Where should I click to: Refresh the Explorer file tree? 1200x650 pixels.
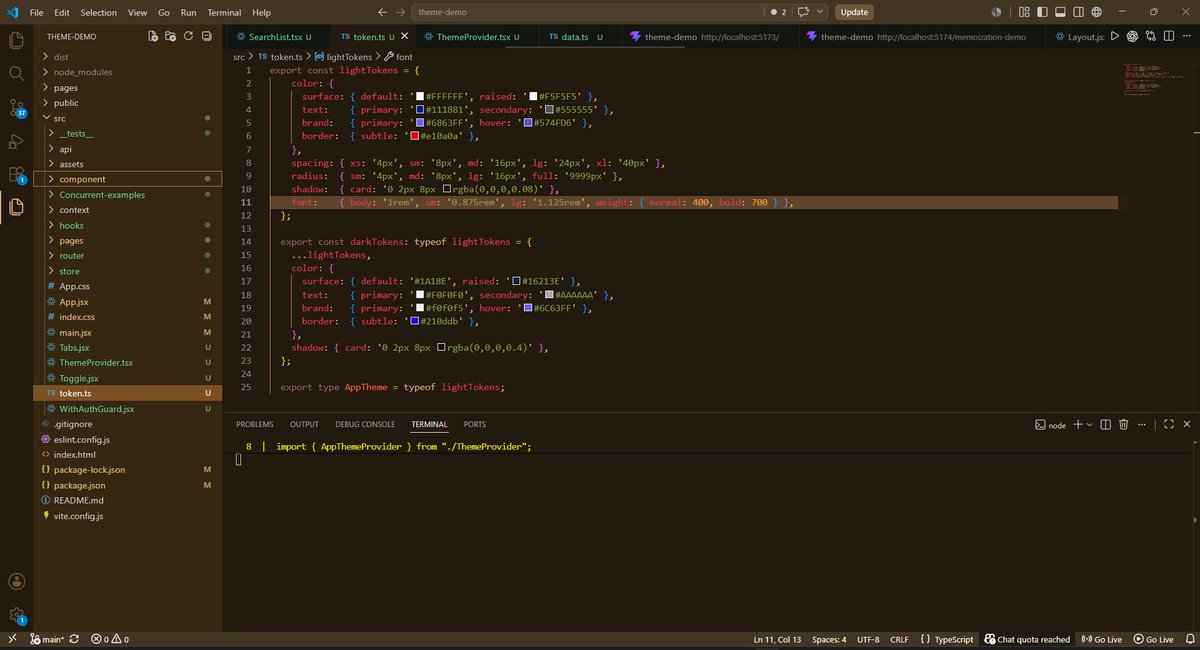point(188,36)
